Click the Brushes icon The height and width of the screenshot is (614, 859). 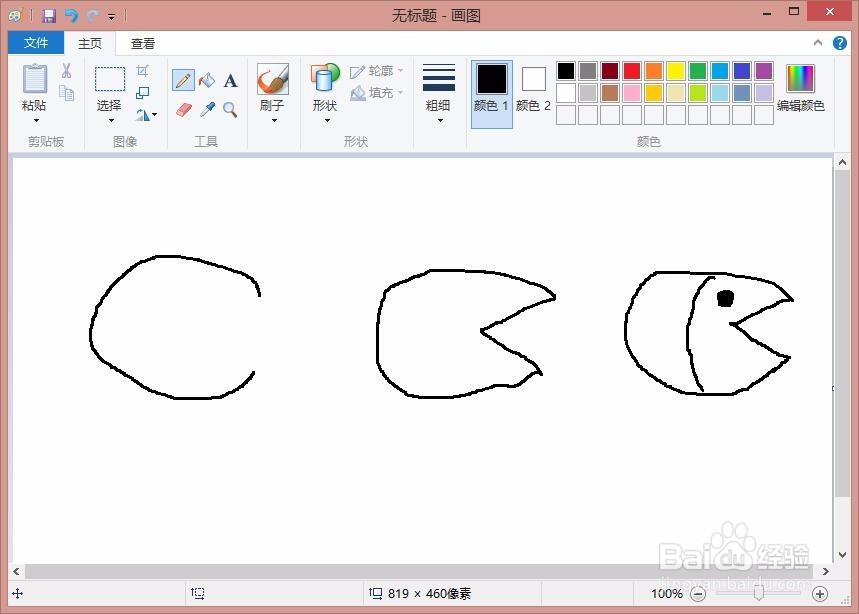tap(273, 79)
